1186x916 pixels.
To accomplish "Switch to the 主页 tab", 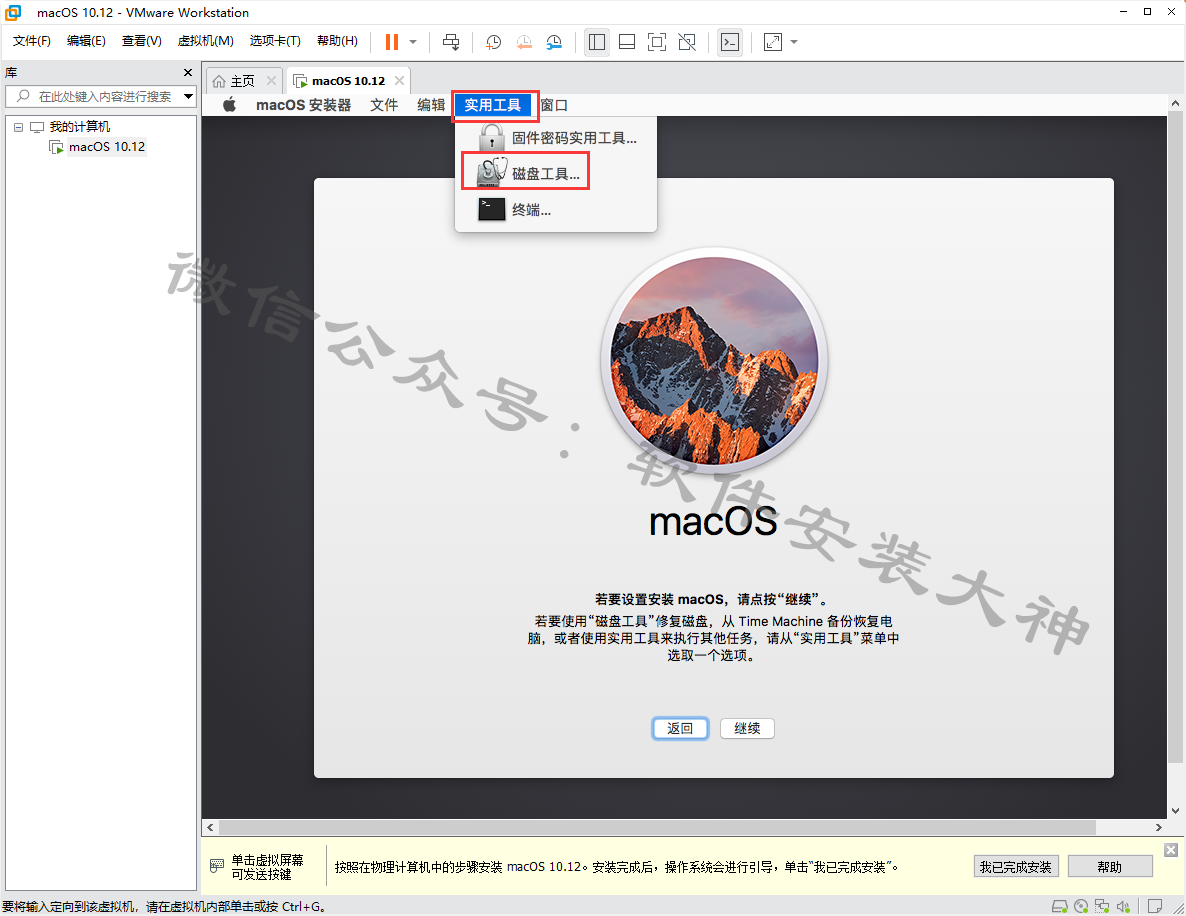I will 242,81.
